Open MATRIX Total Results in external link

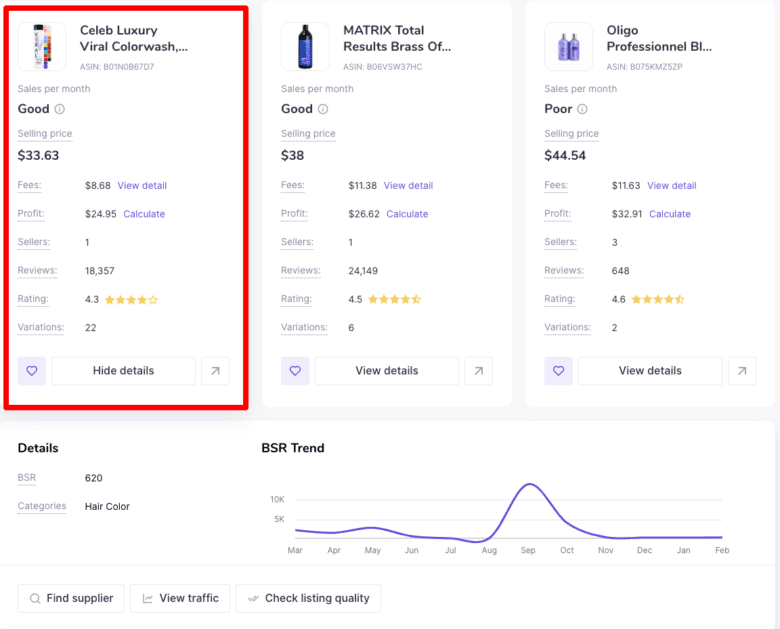[479, 371]
